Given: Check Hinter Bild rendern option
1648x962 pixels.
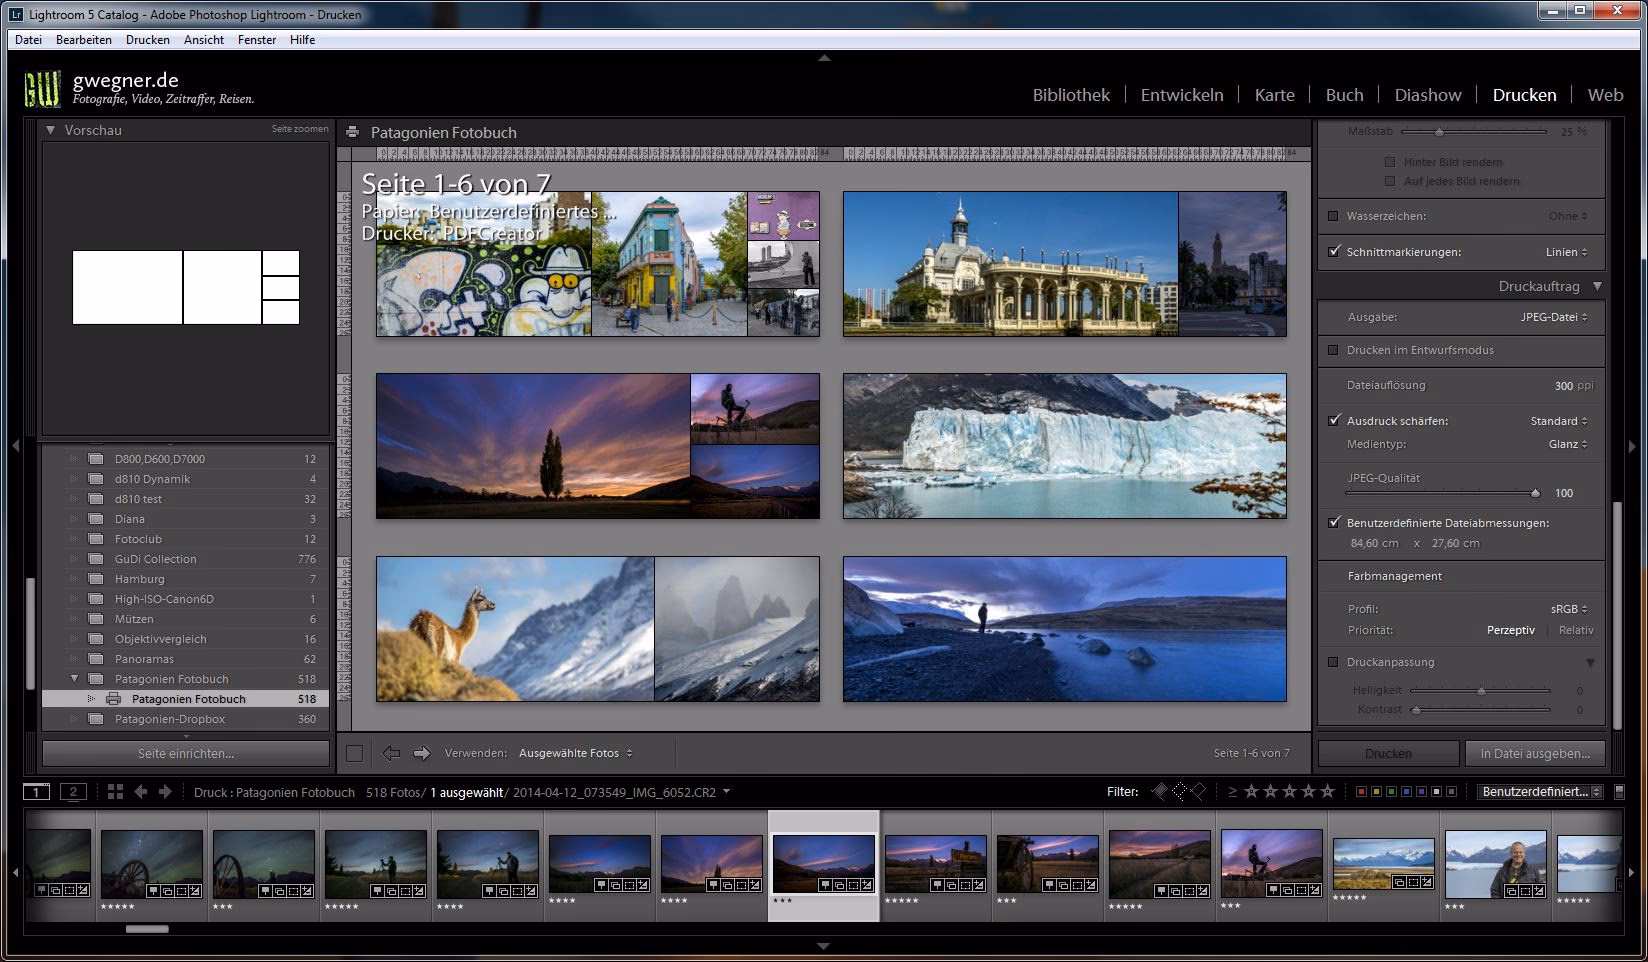Looking at the screenshot, I should (x=1390, y=162).
